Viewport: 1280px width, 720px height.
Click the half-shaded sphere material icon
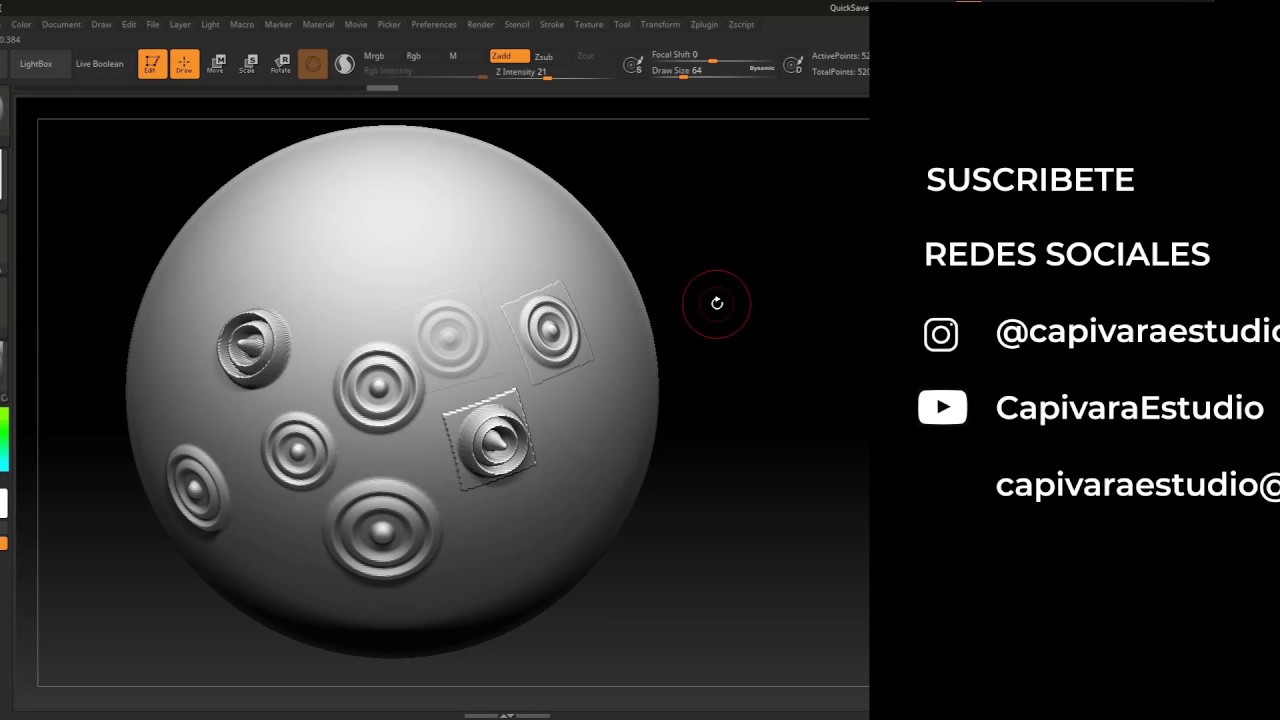(344, 64)
